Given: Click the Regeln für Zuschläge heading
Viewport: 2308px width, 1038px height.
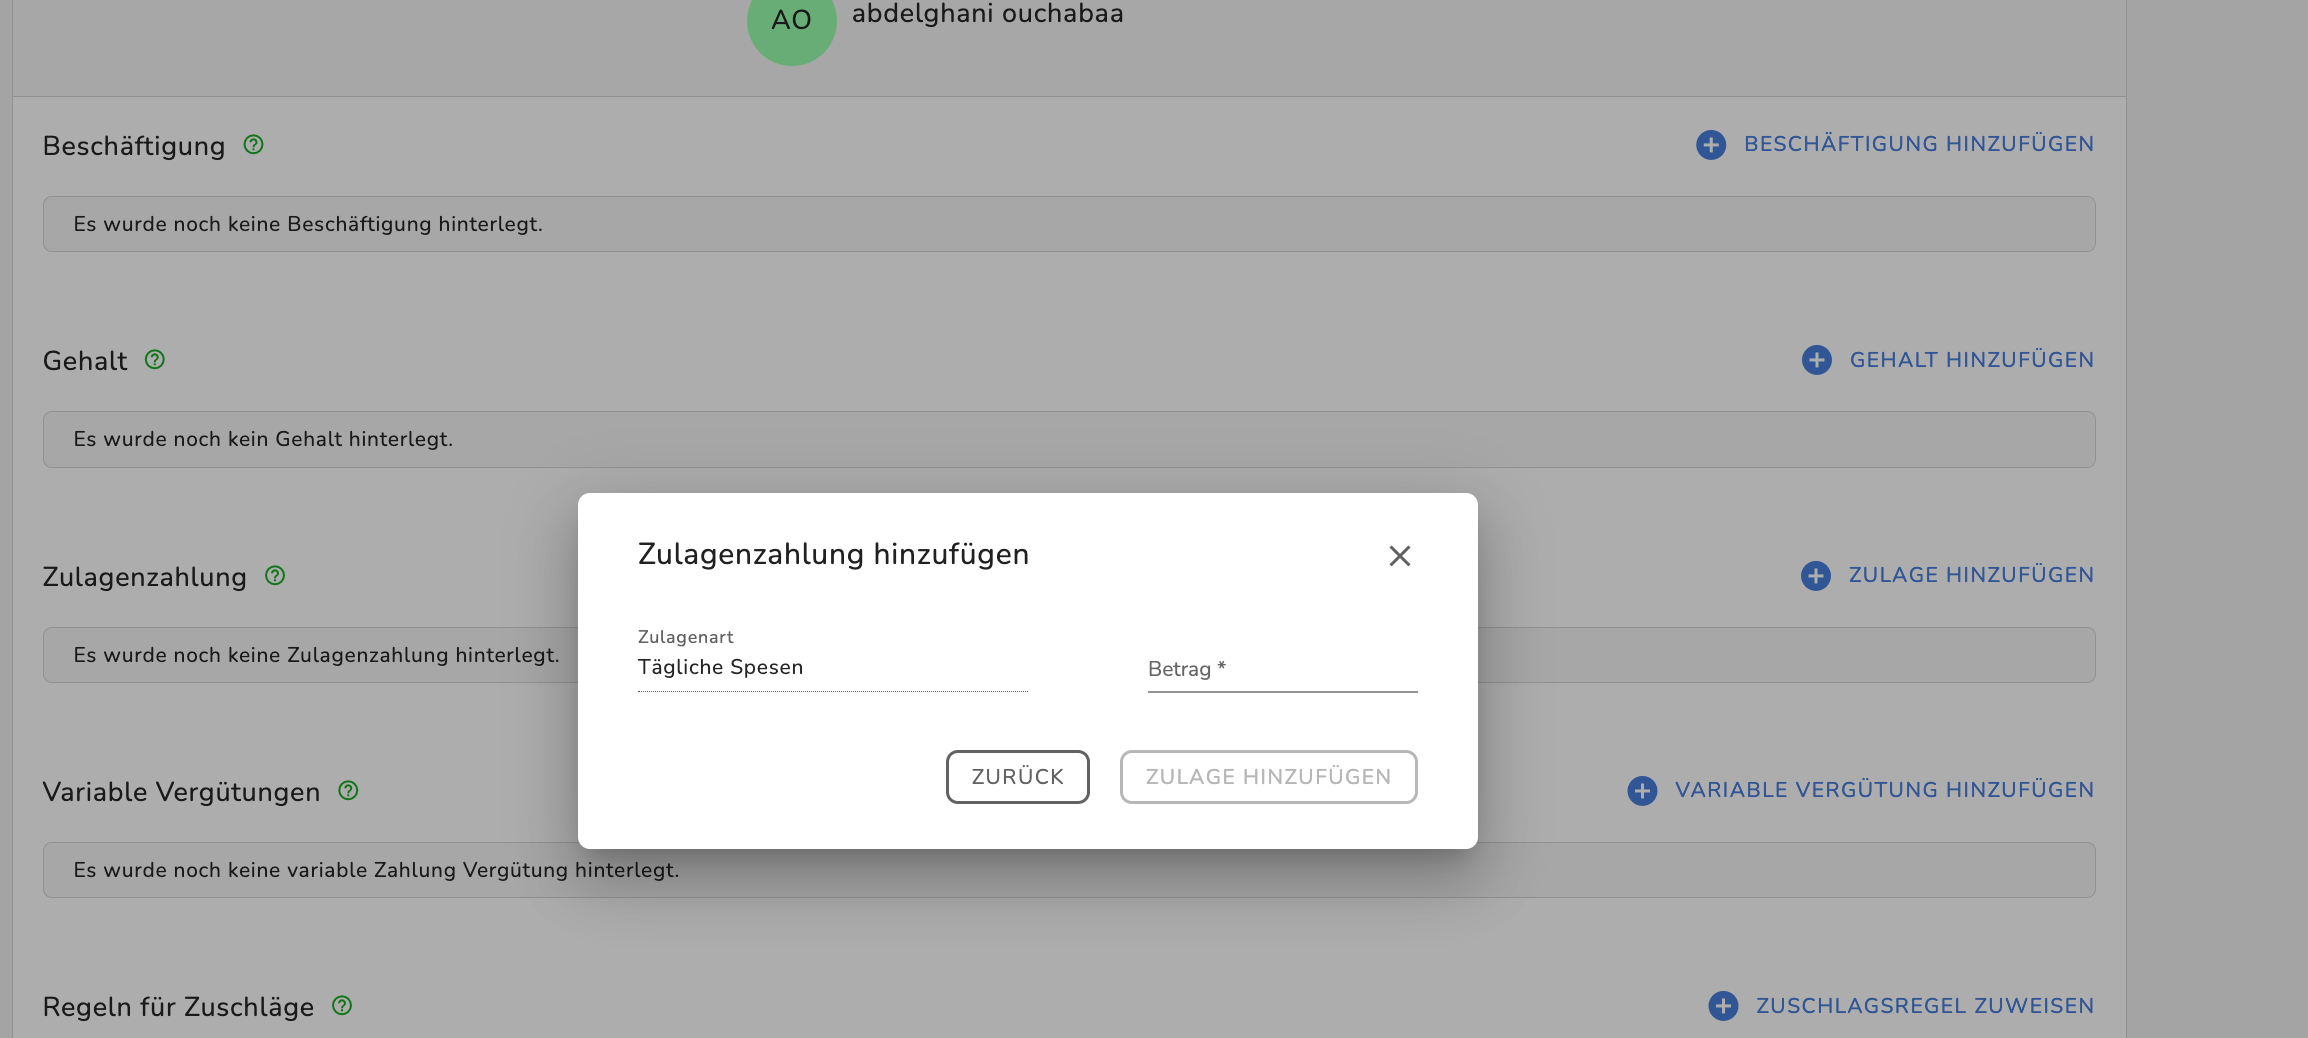Looking at the screenshot, I should (178, 1007).
